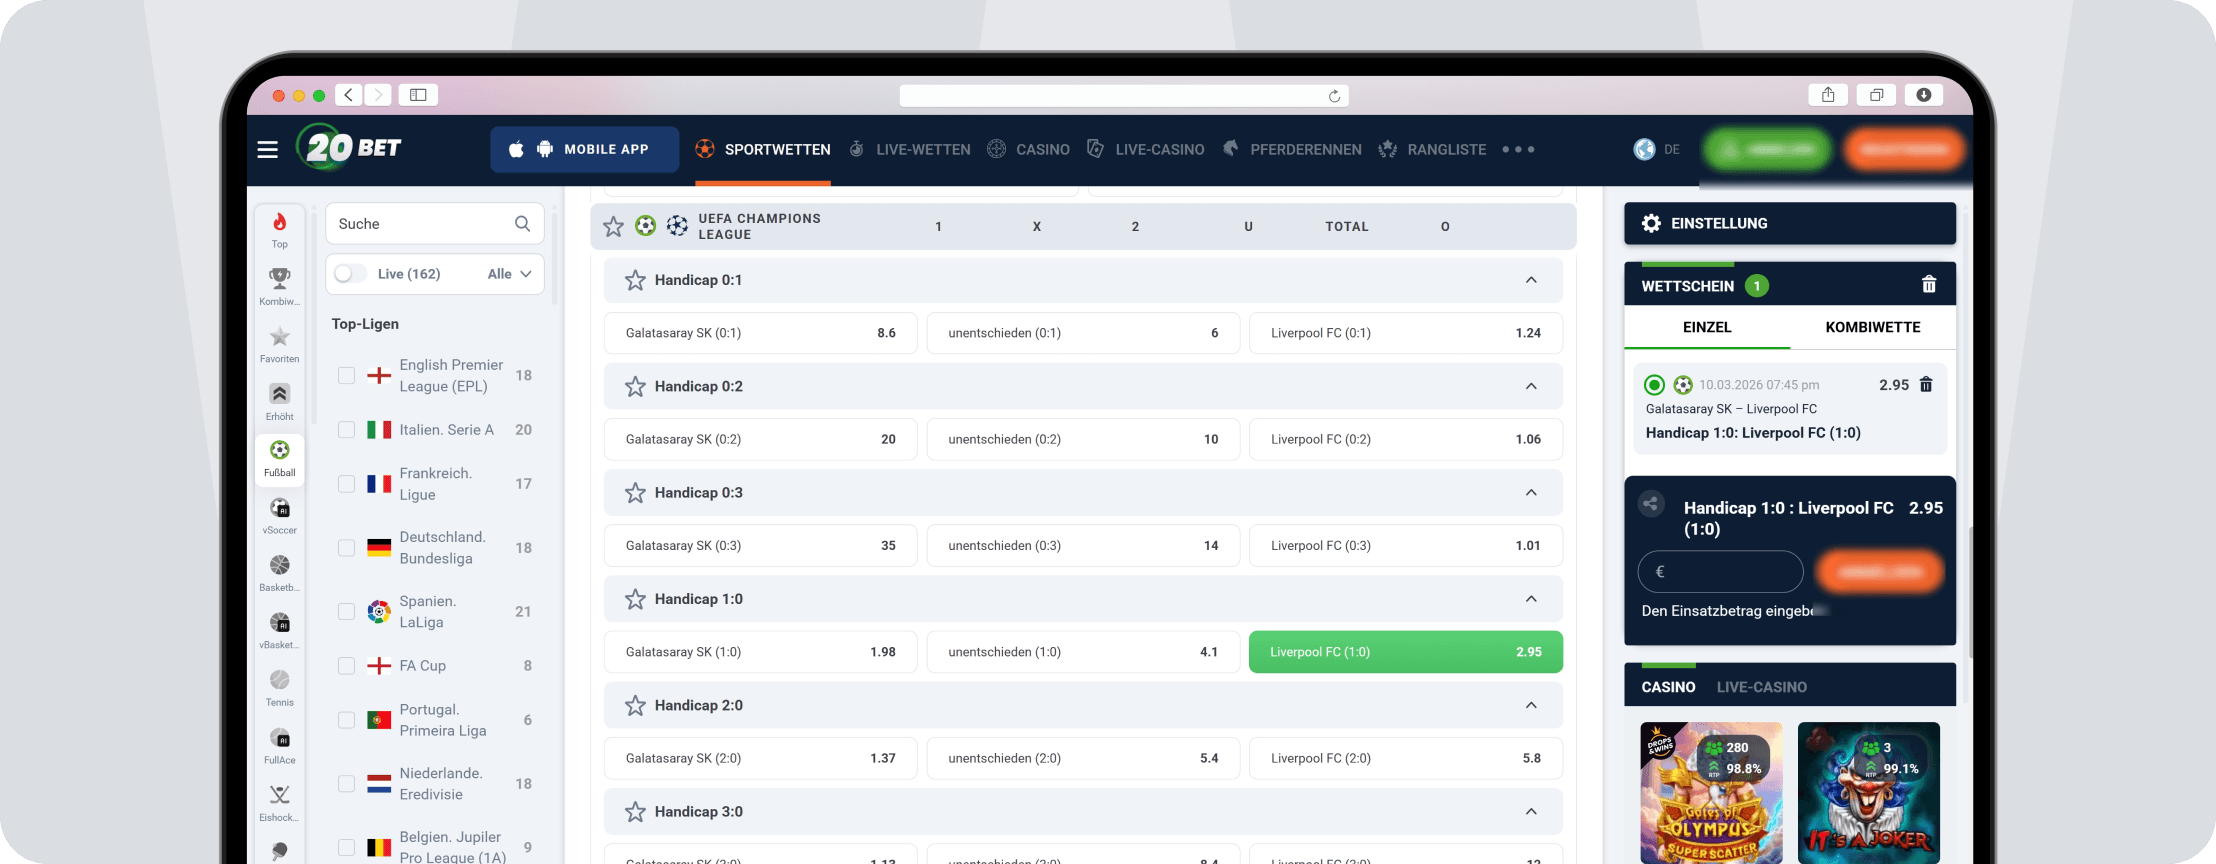Select the Tennis sport in the sidebar
2216x864 pixels.
click(x=280, y=686)
